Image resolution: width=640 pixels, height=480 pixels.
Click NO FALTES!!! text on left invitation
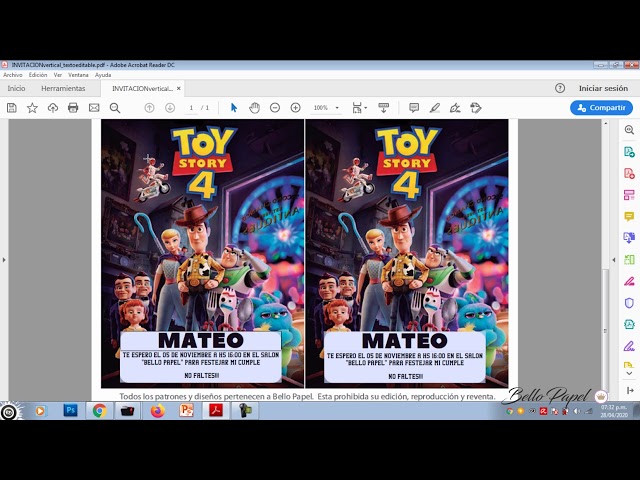202,376
